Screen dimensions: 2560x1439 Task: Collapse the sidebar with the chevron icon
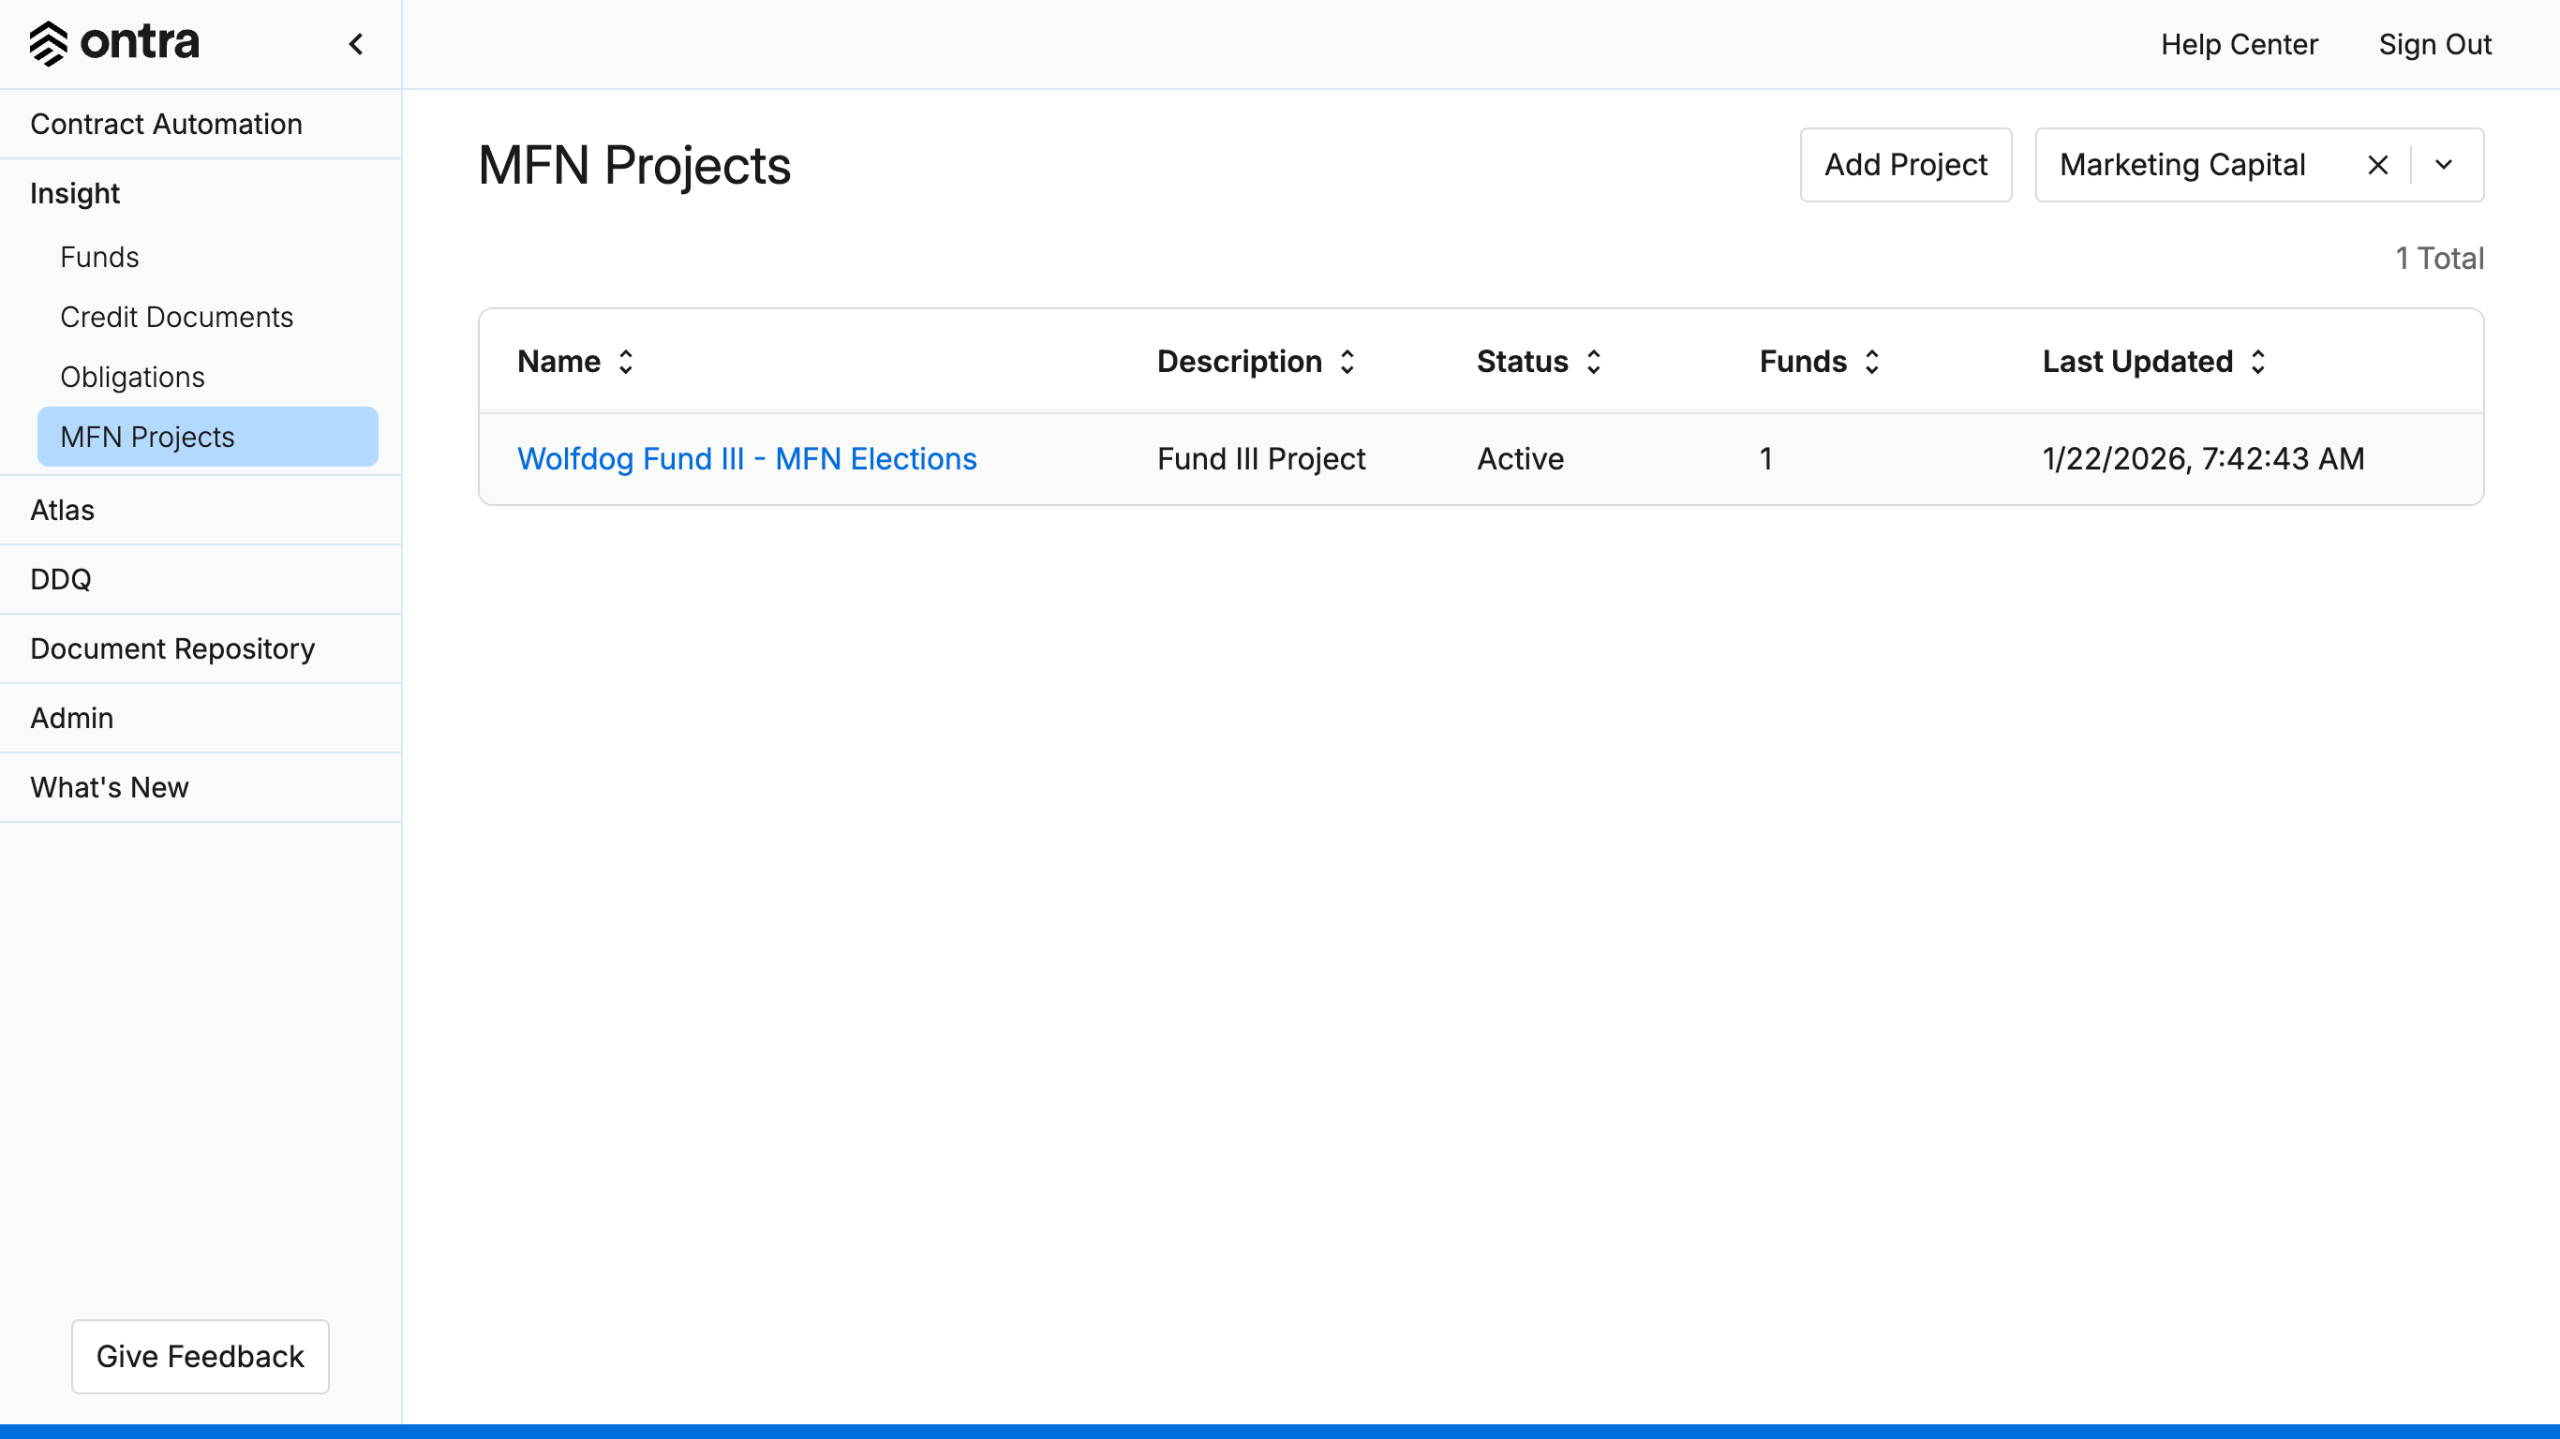356,44
